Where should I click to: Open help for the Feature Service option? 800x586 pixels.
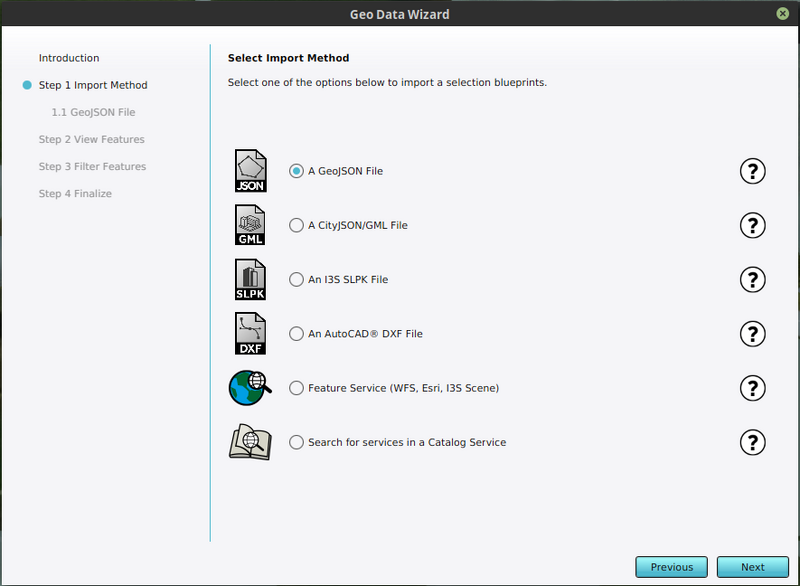coord(753,388)
